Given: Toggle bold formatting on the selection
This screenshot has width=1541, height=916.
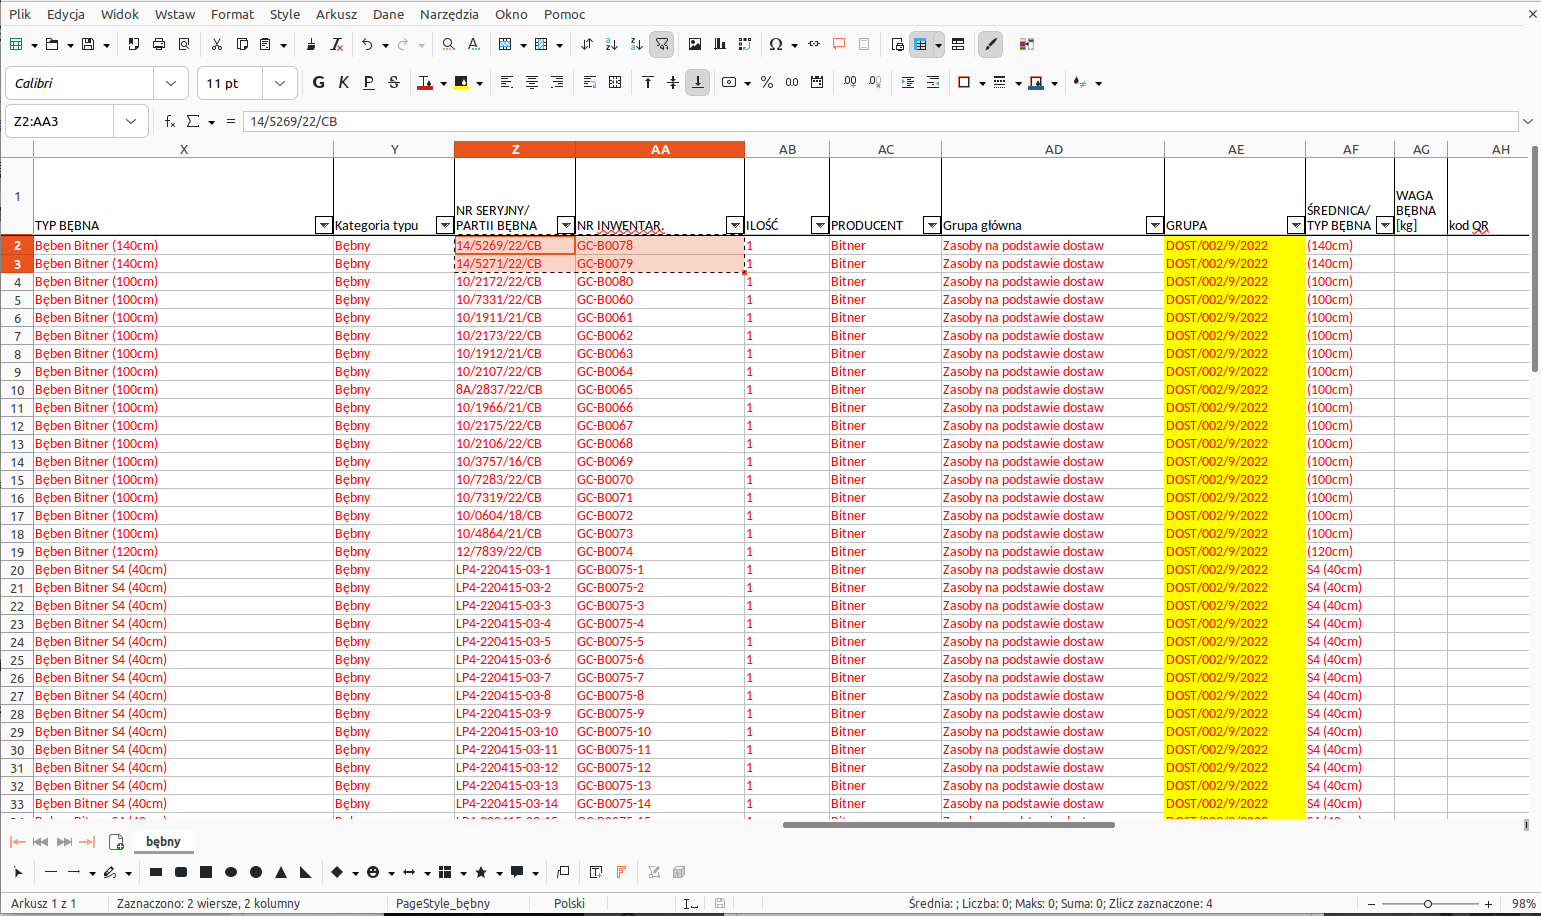Looking at the screenshot, I should 318,82.
